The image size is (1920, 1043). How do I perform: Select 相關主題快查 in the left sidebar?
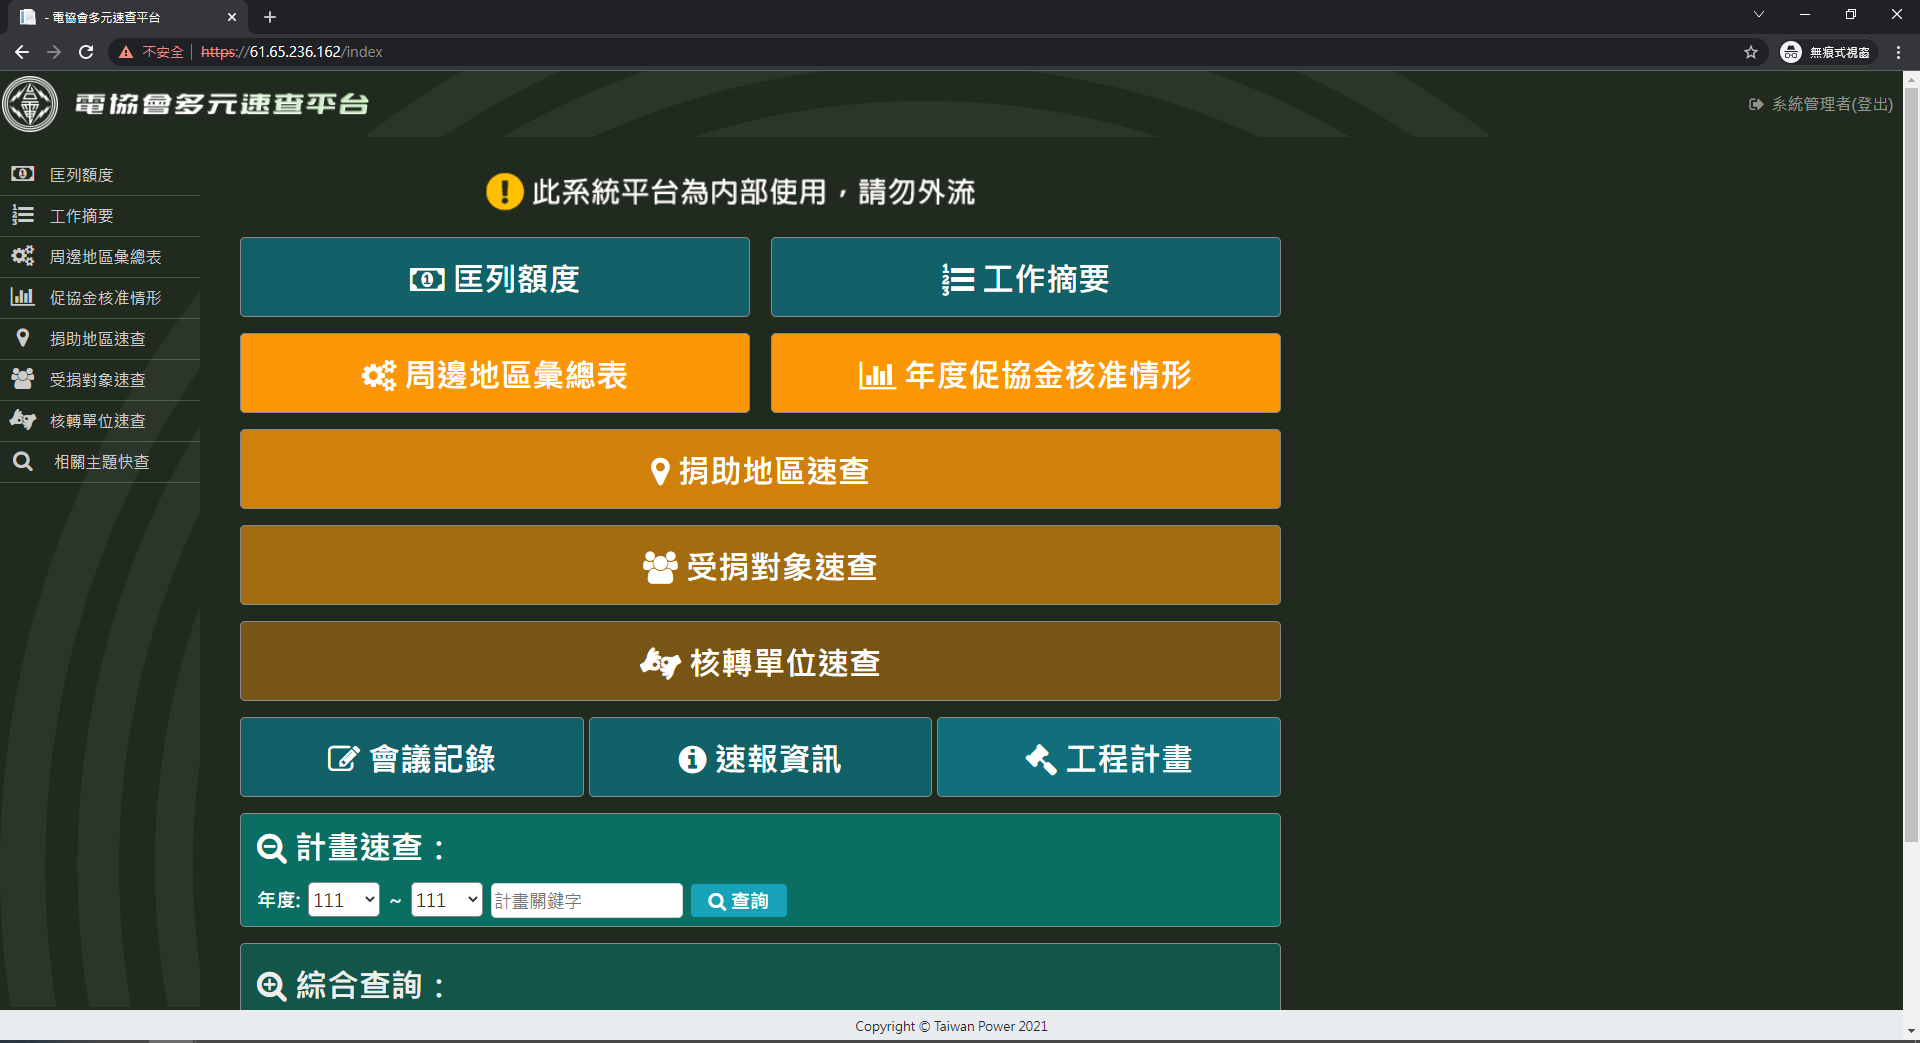click(100, 462)
